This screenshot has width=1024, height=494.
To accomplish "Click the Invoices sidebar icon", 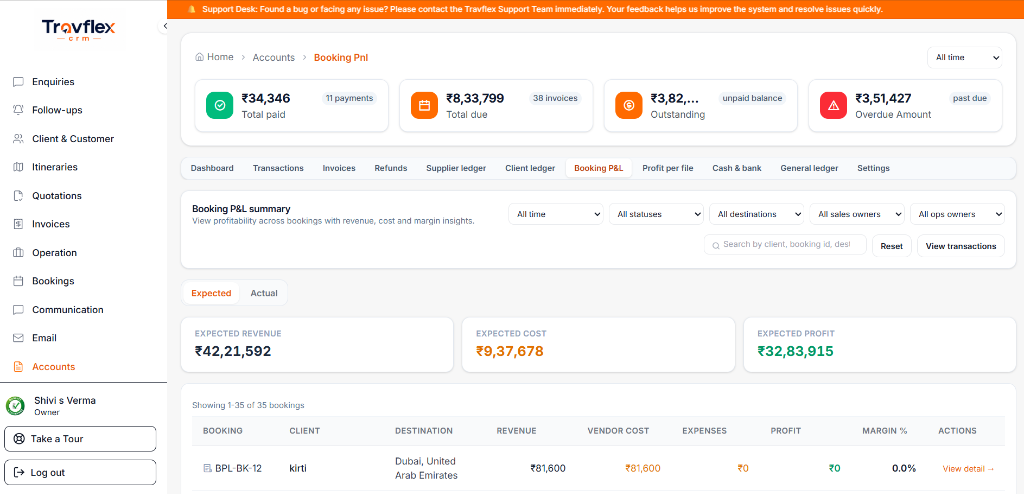I will point(18,223).
